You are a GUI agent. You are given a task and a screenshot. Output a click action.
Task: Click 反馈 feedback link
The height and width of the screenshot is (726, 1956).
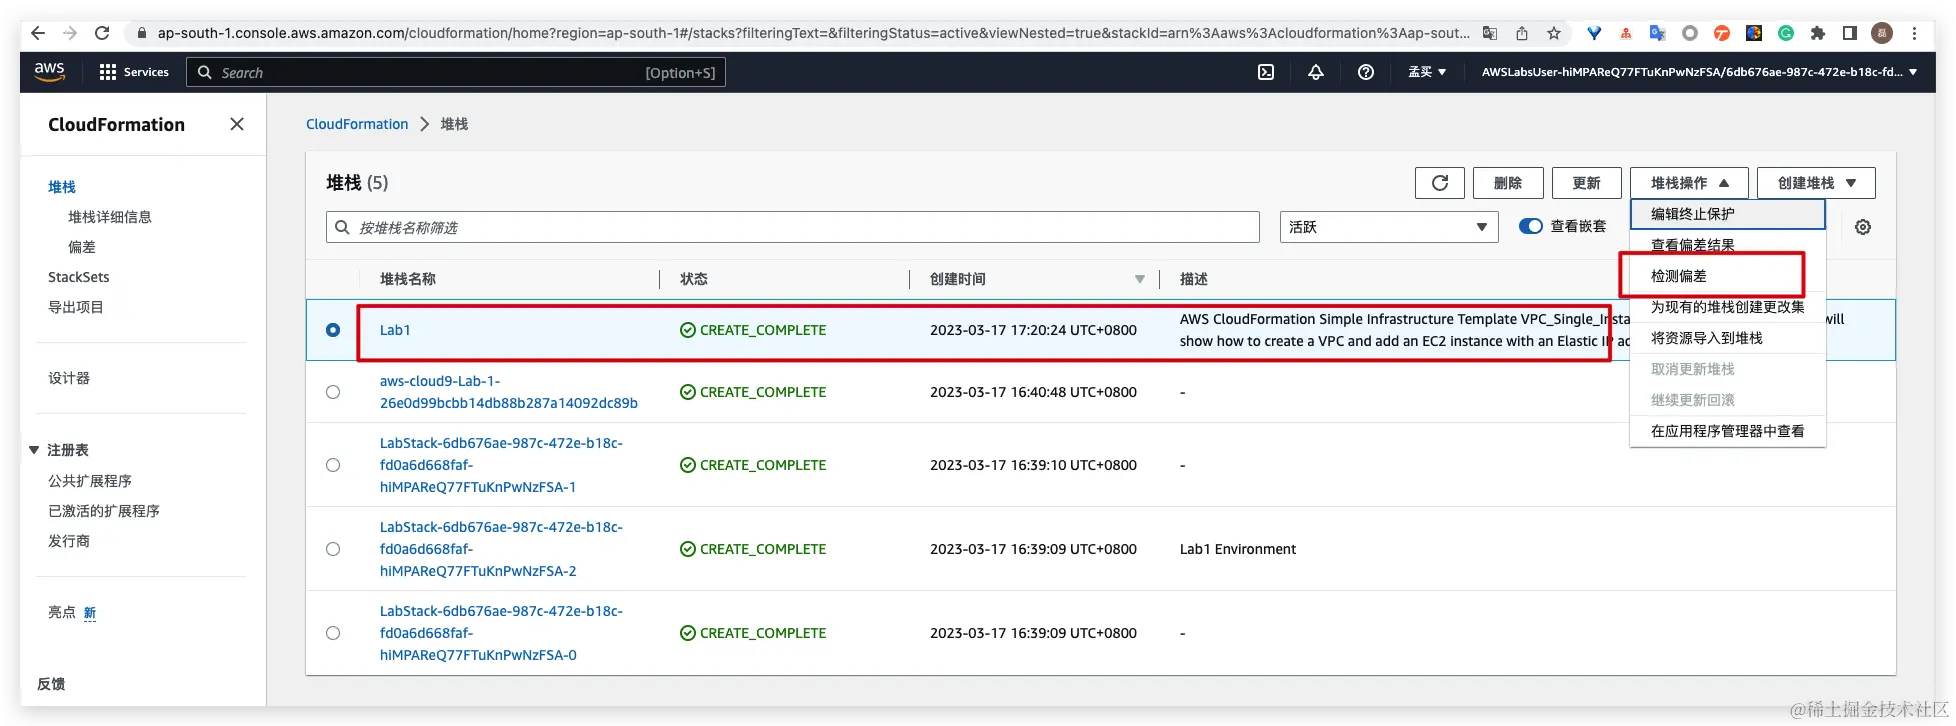(51, 684)
